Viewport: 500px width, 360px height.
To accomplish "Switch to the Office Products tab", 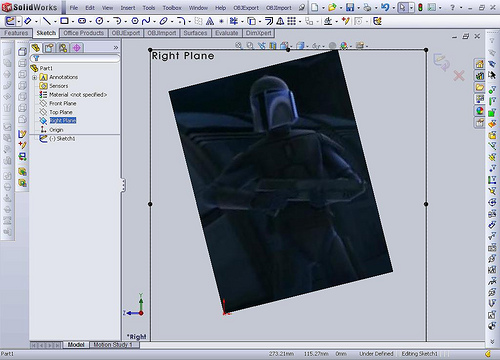I will coord(83,33).
